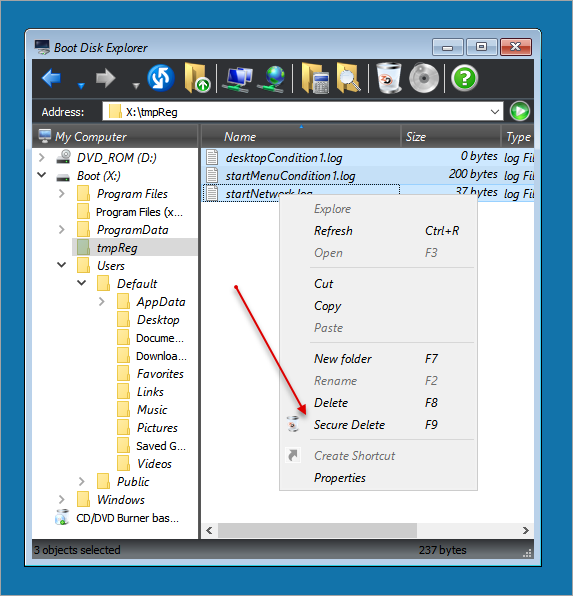This screenshot has height=596, width=573.
Task: Open the folder search magnifier icon
Action: [x=348, y=78]
